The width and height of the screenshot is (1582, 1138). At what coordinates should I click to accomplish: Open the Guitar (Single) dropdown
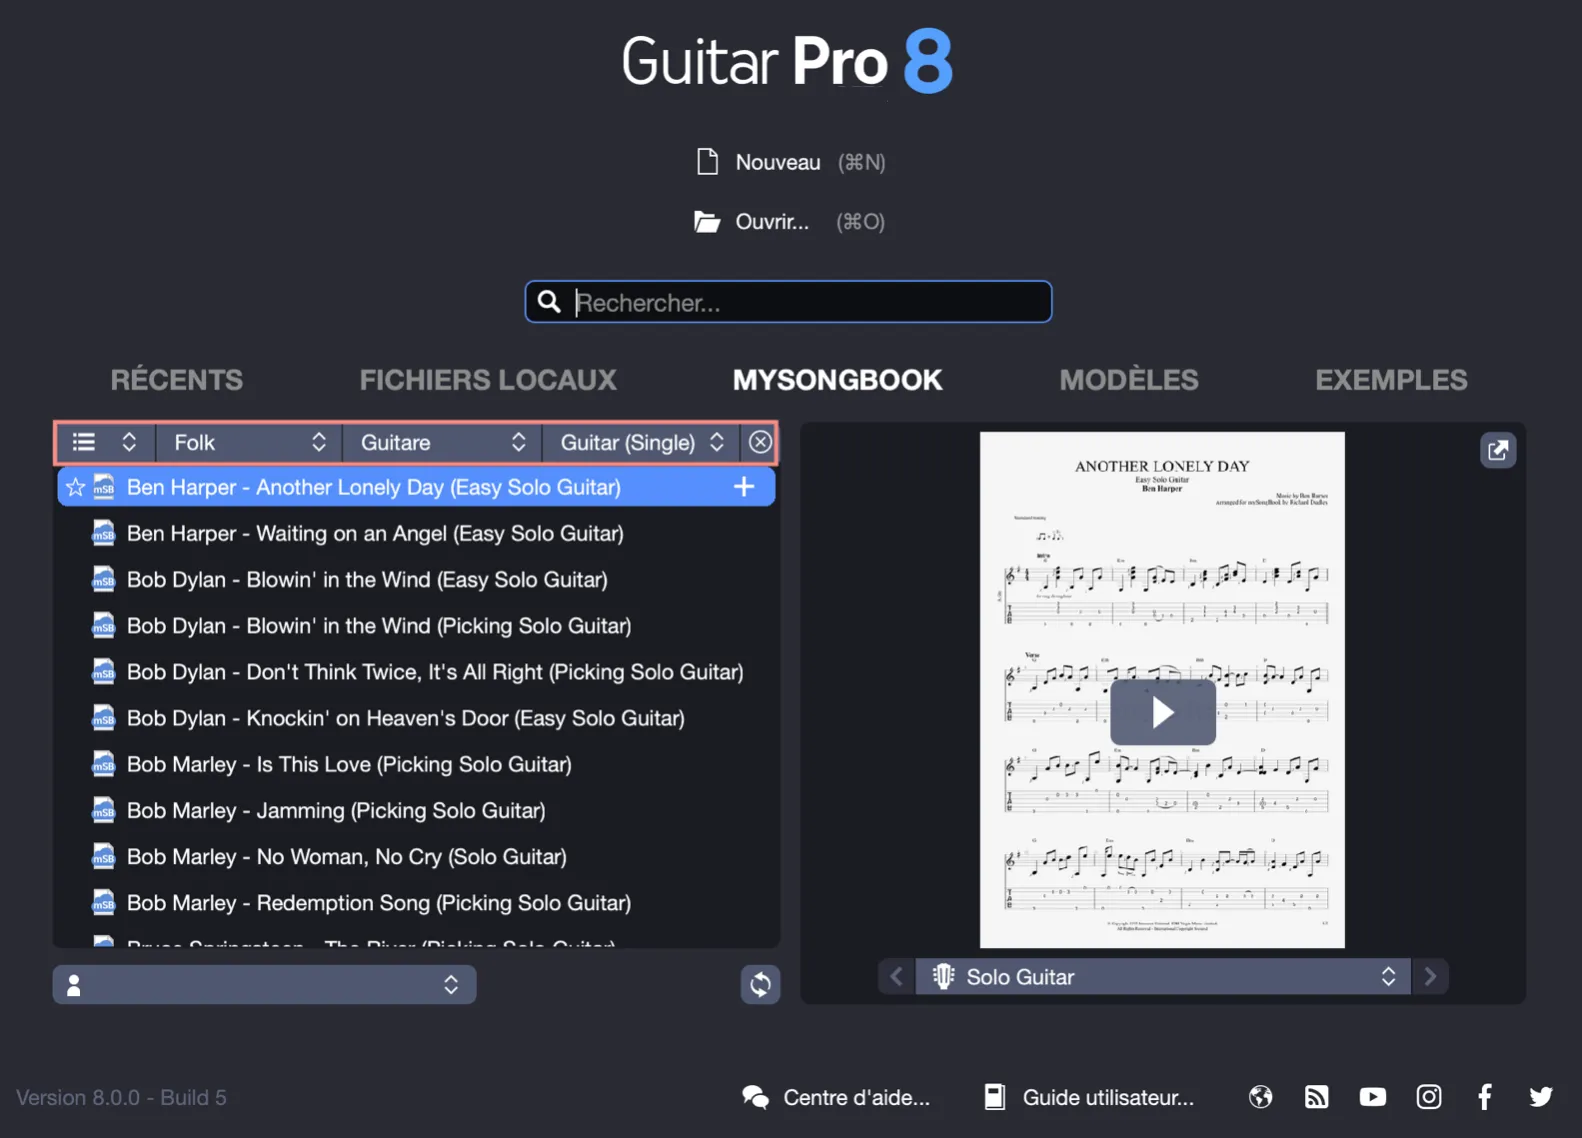(641, 442)
